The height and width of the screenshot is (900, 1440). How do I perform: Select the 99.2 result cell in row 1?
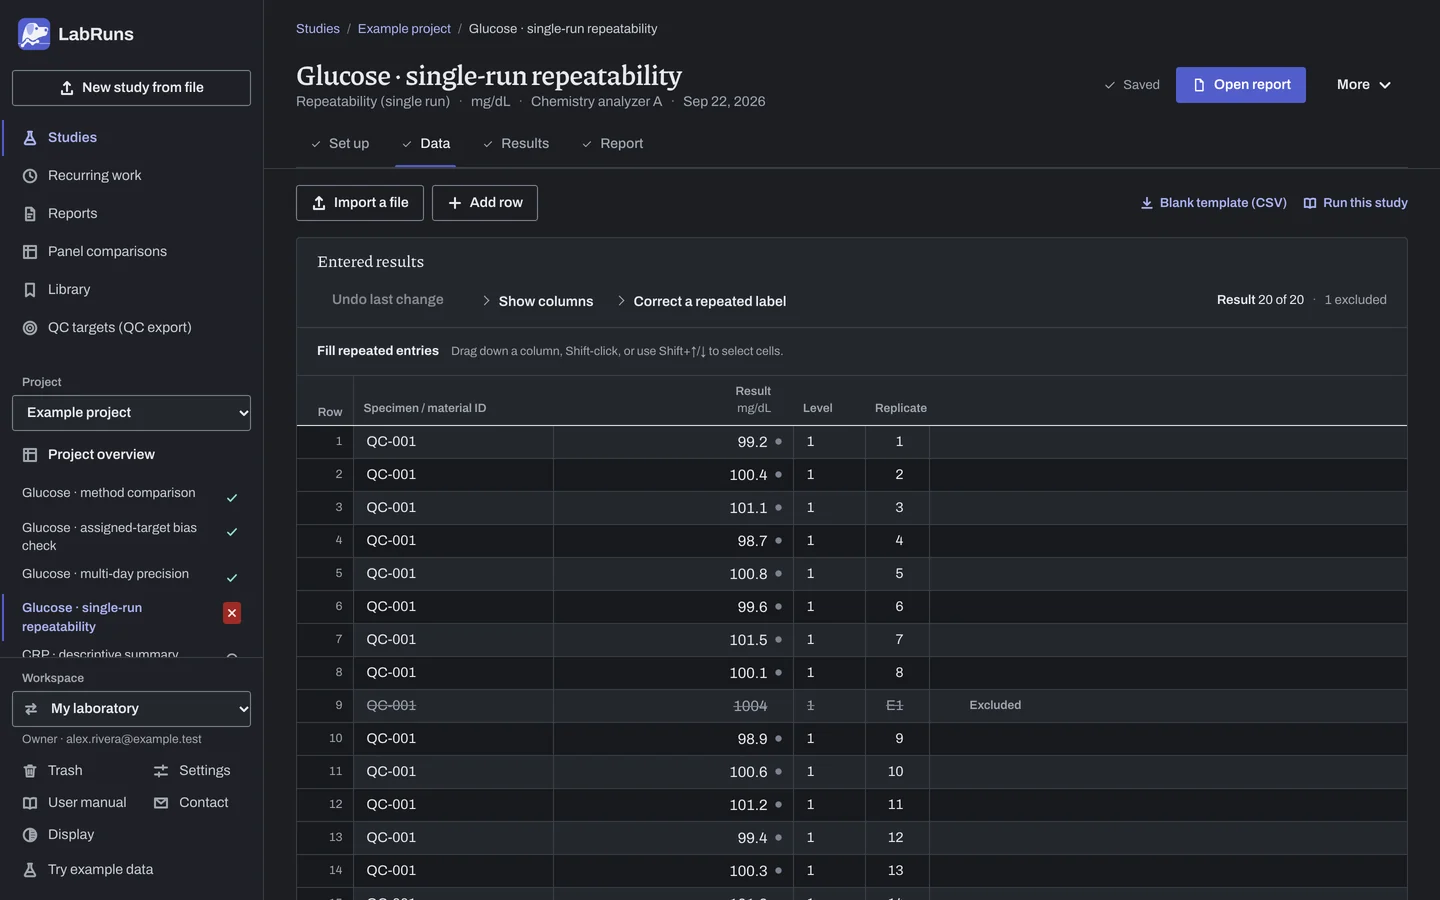pyautogui.click(x=673, y=442)
